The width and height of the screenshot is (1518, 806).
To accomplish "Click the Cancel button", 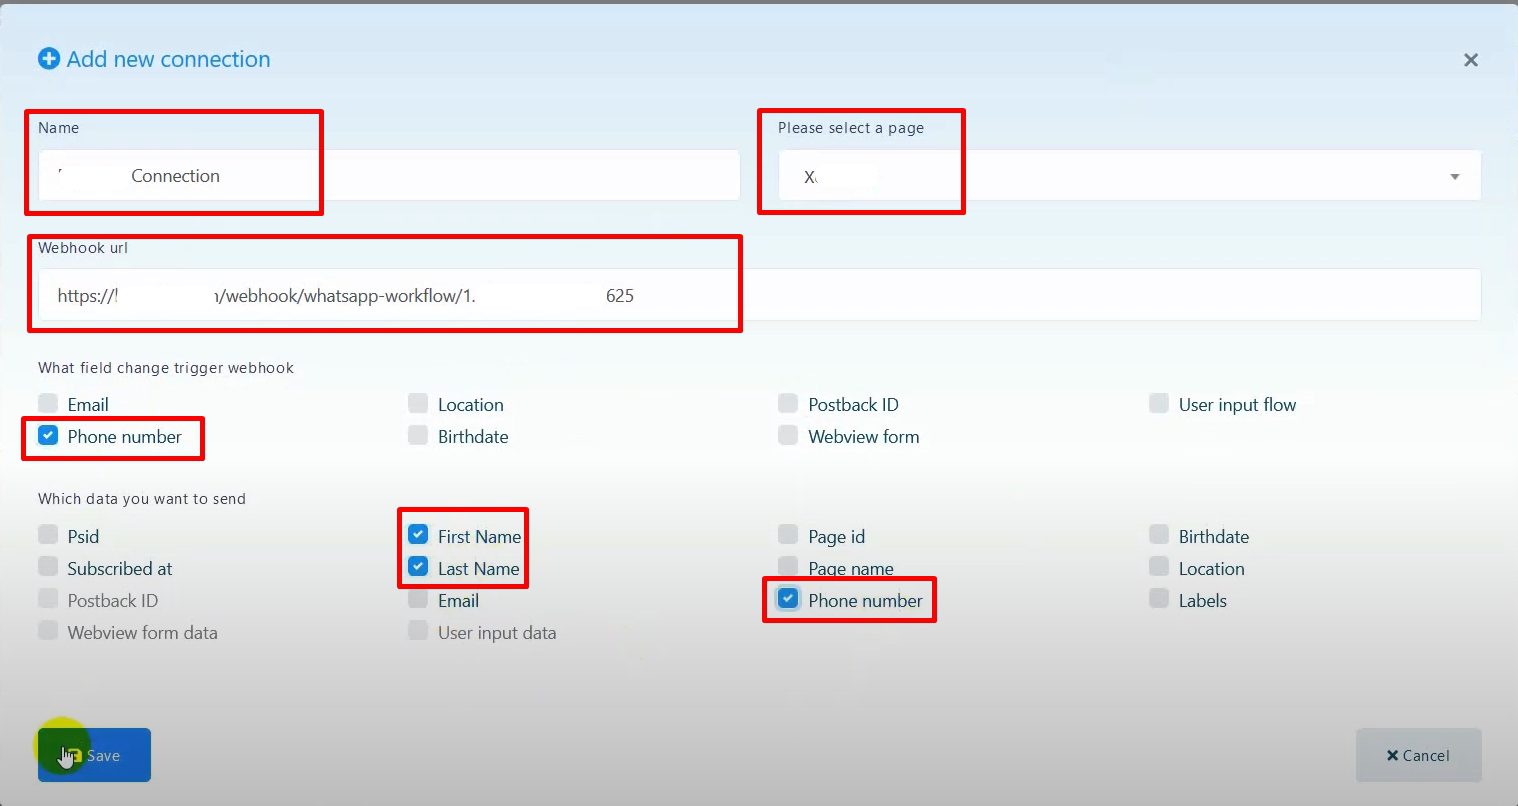I will (x=1418, y=755).
